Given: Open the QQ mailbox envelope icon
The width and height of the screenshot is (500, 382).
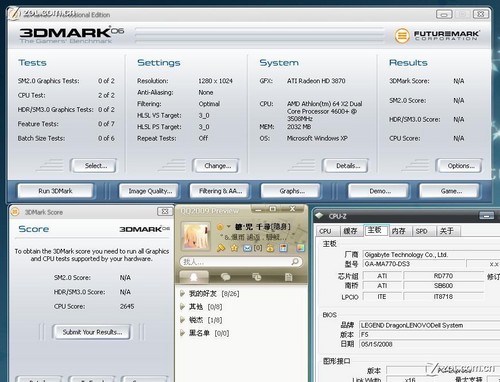Looking at the screenshot, I should coord(247,248).
